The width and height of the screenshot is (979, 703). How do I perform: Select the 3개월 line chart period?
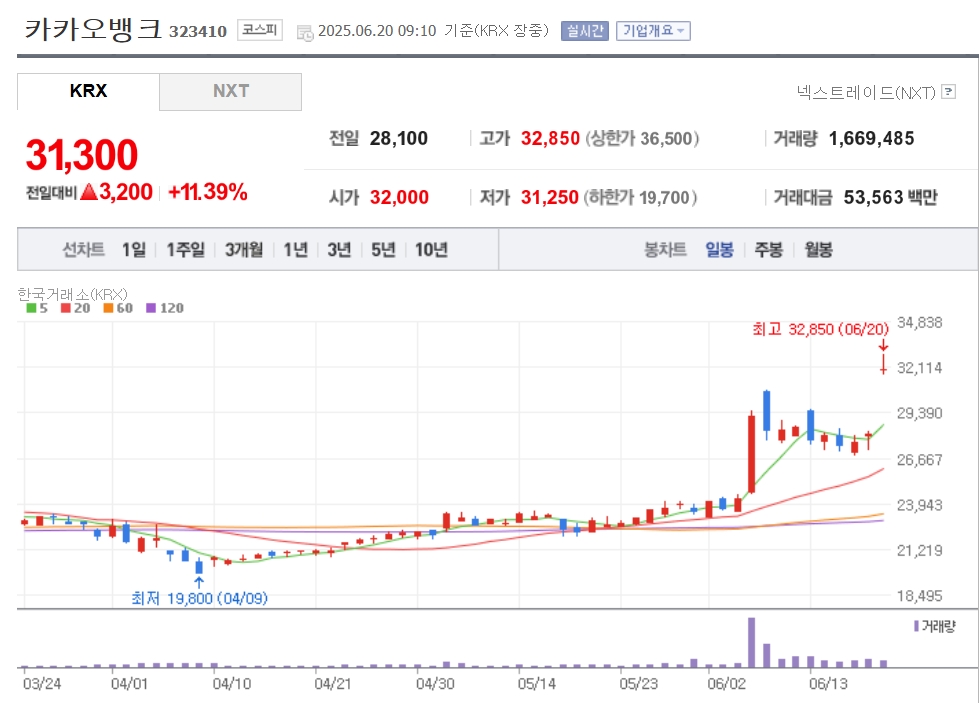tap(244, 250)
